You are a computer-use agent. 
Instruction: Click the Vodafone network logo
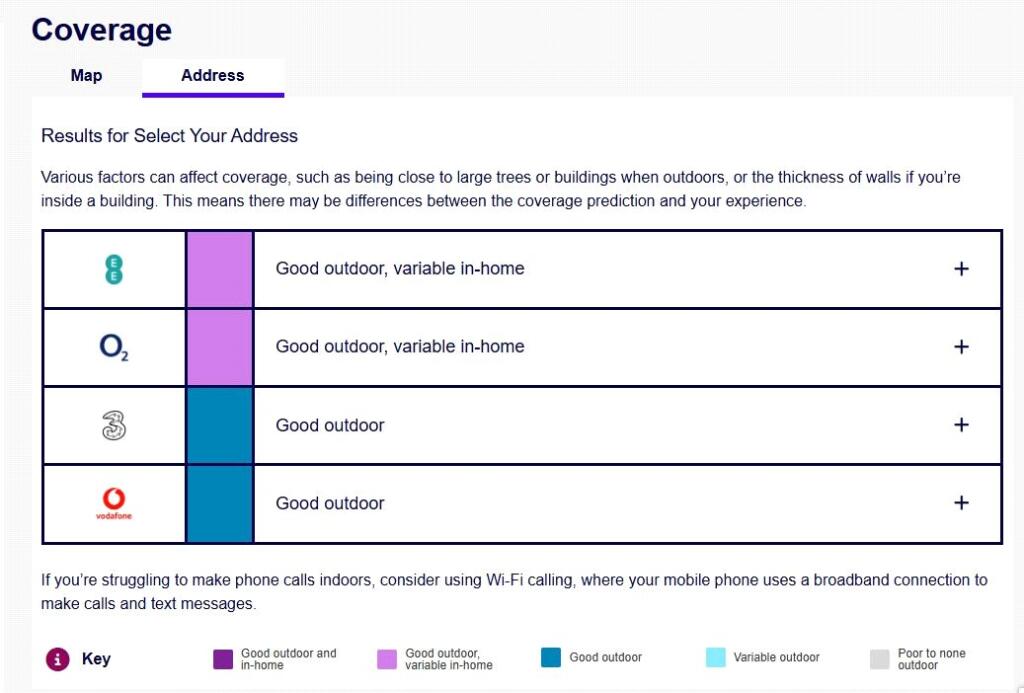click(114, 503)
